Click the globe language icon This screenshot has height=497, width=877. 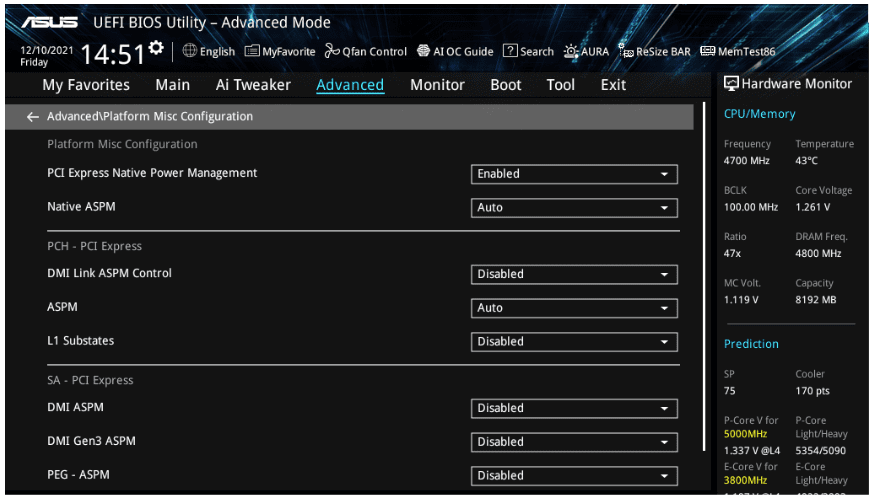[190, 51]
